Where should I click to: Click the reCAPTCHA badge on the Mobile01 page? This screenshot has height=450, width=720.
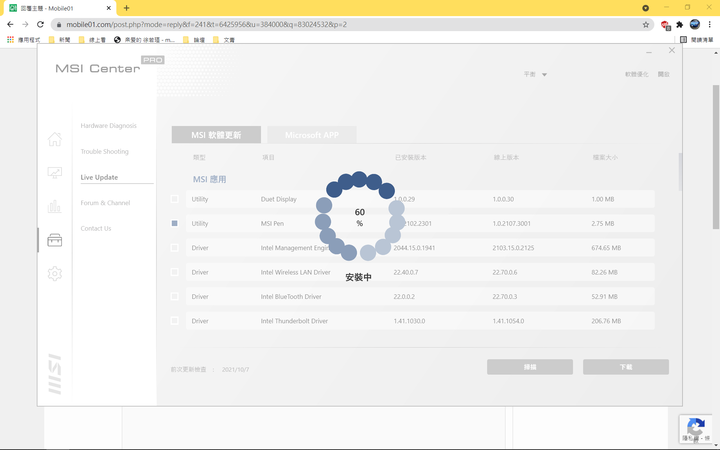(696, 429)
